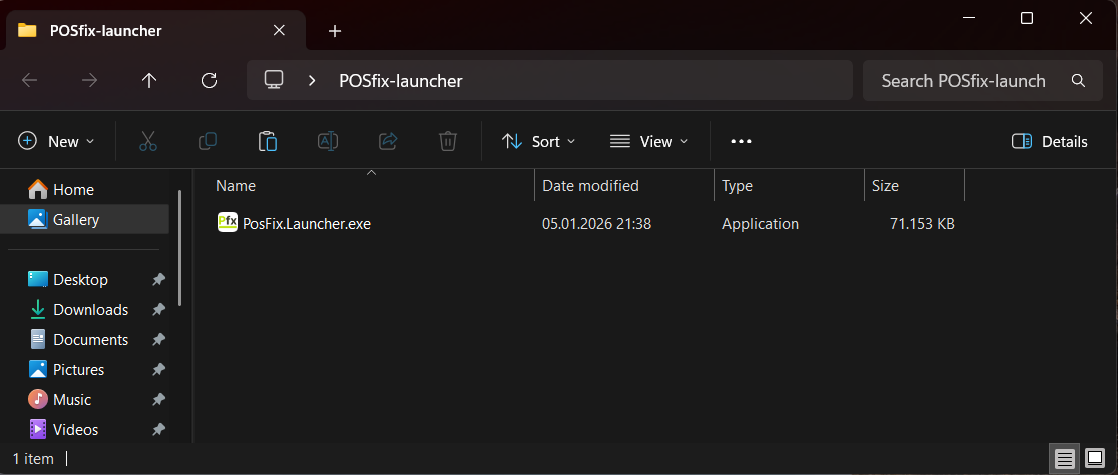Switch to large thumbnails view in status bar

1095,459
